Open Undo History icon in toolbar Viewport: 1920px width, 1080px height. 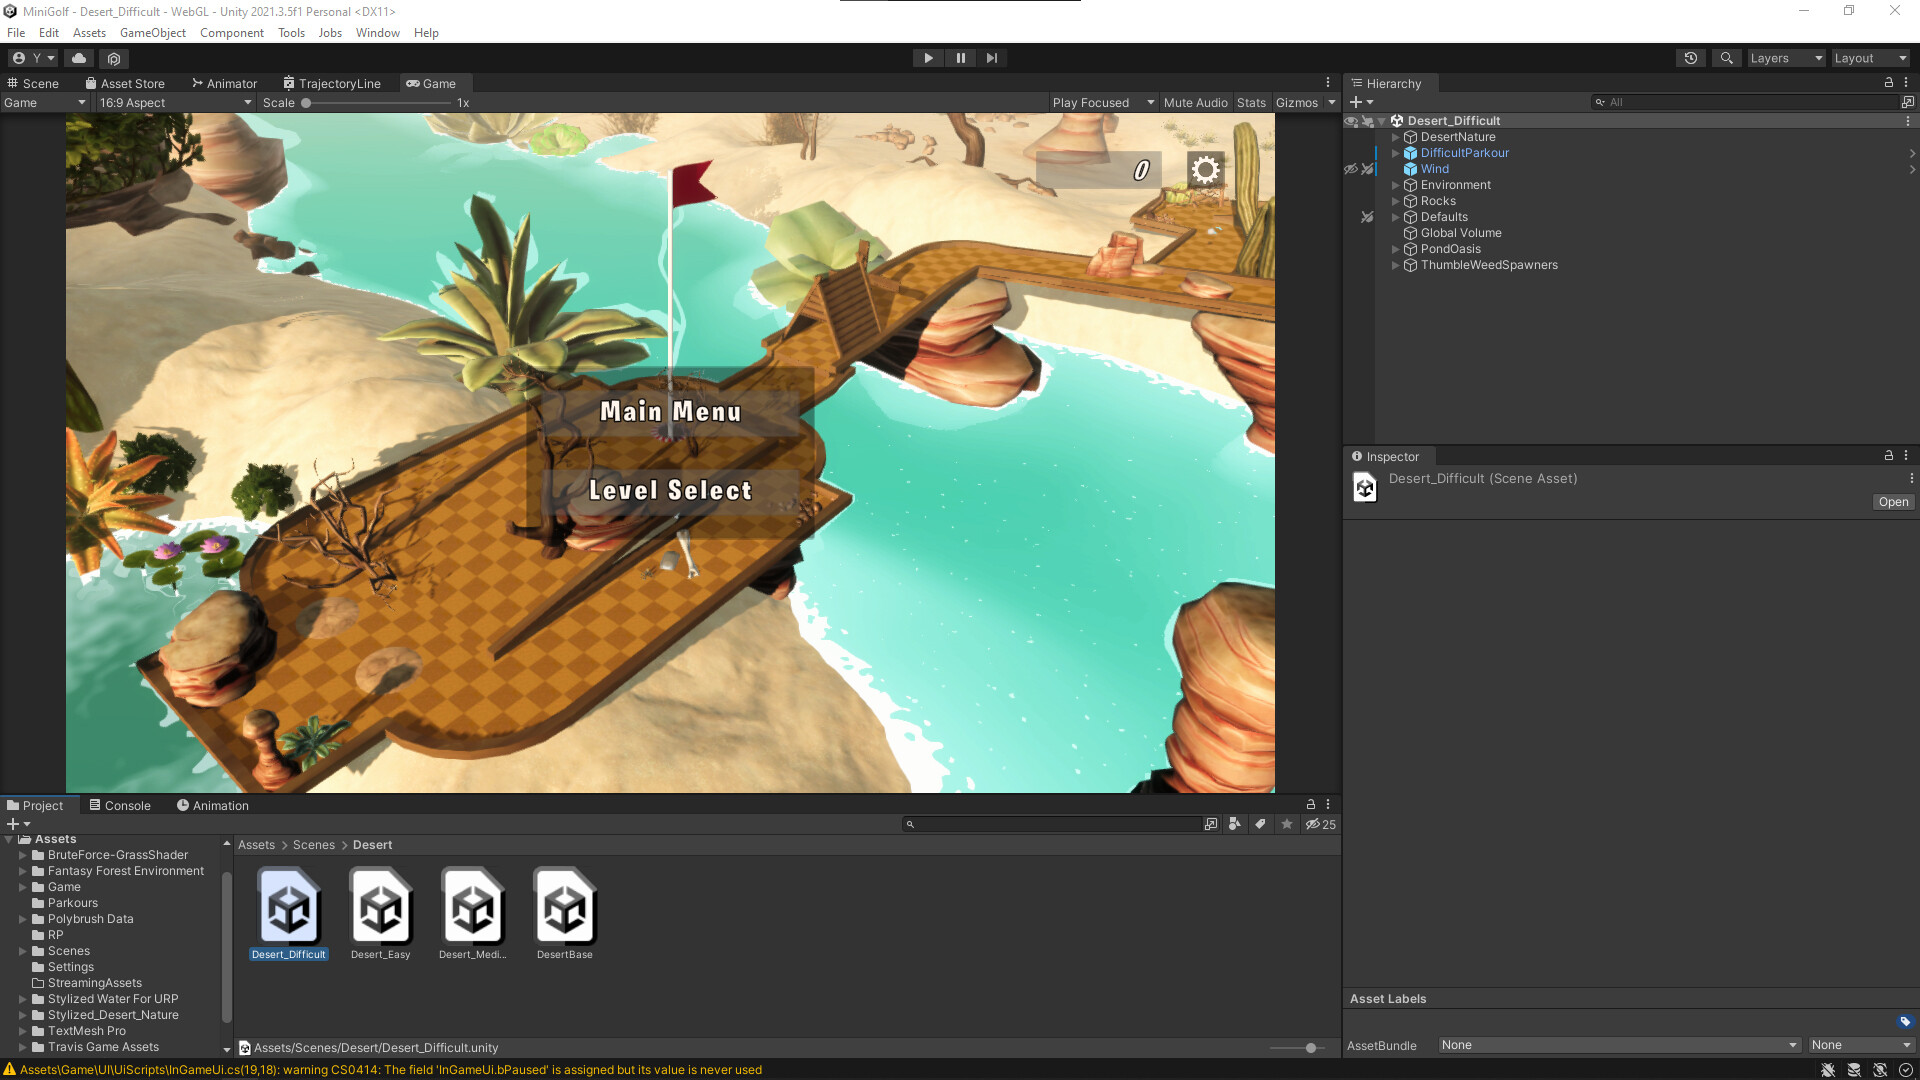click(1690, 58)
